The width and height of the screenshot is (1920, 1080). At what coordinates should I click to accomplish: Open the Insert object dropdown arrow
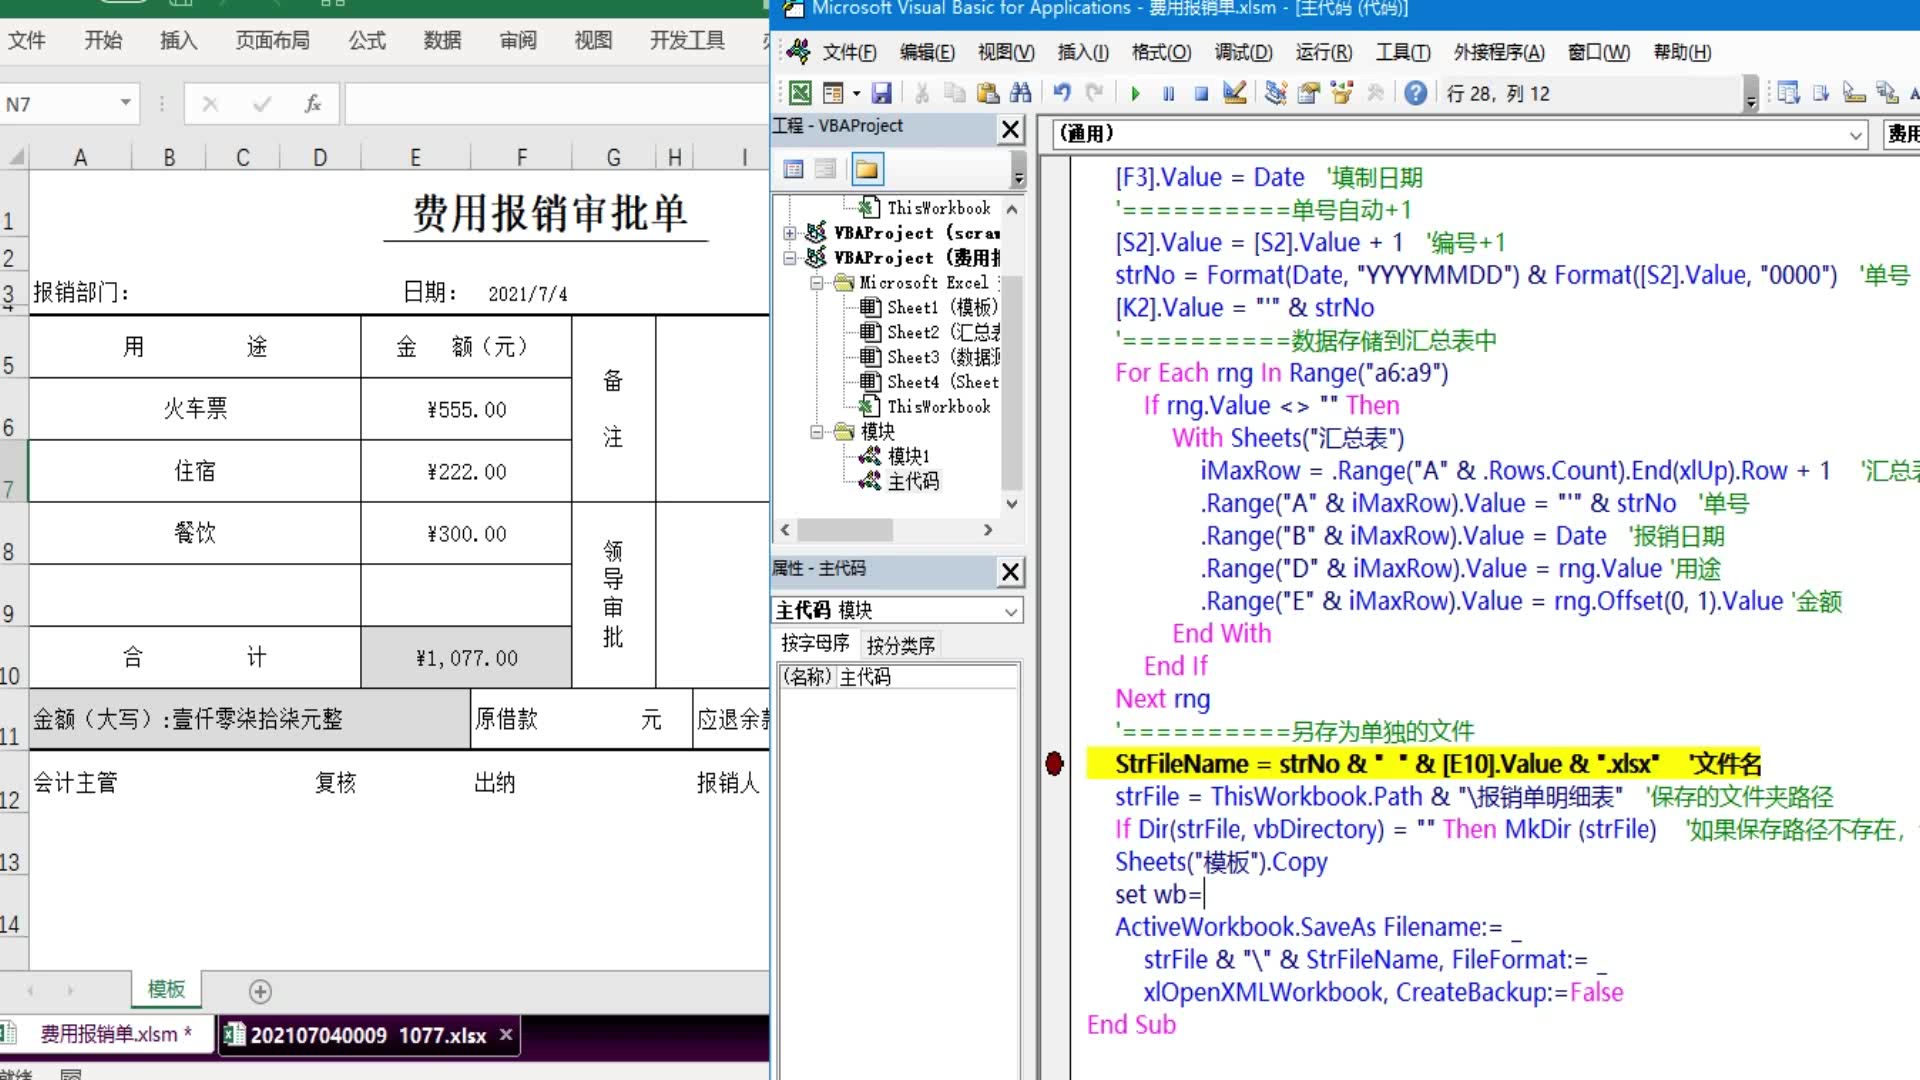pyautogui.click(x=856, y=93)
